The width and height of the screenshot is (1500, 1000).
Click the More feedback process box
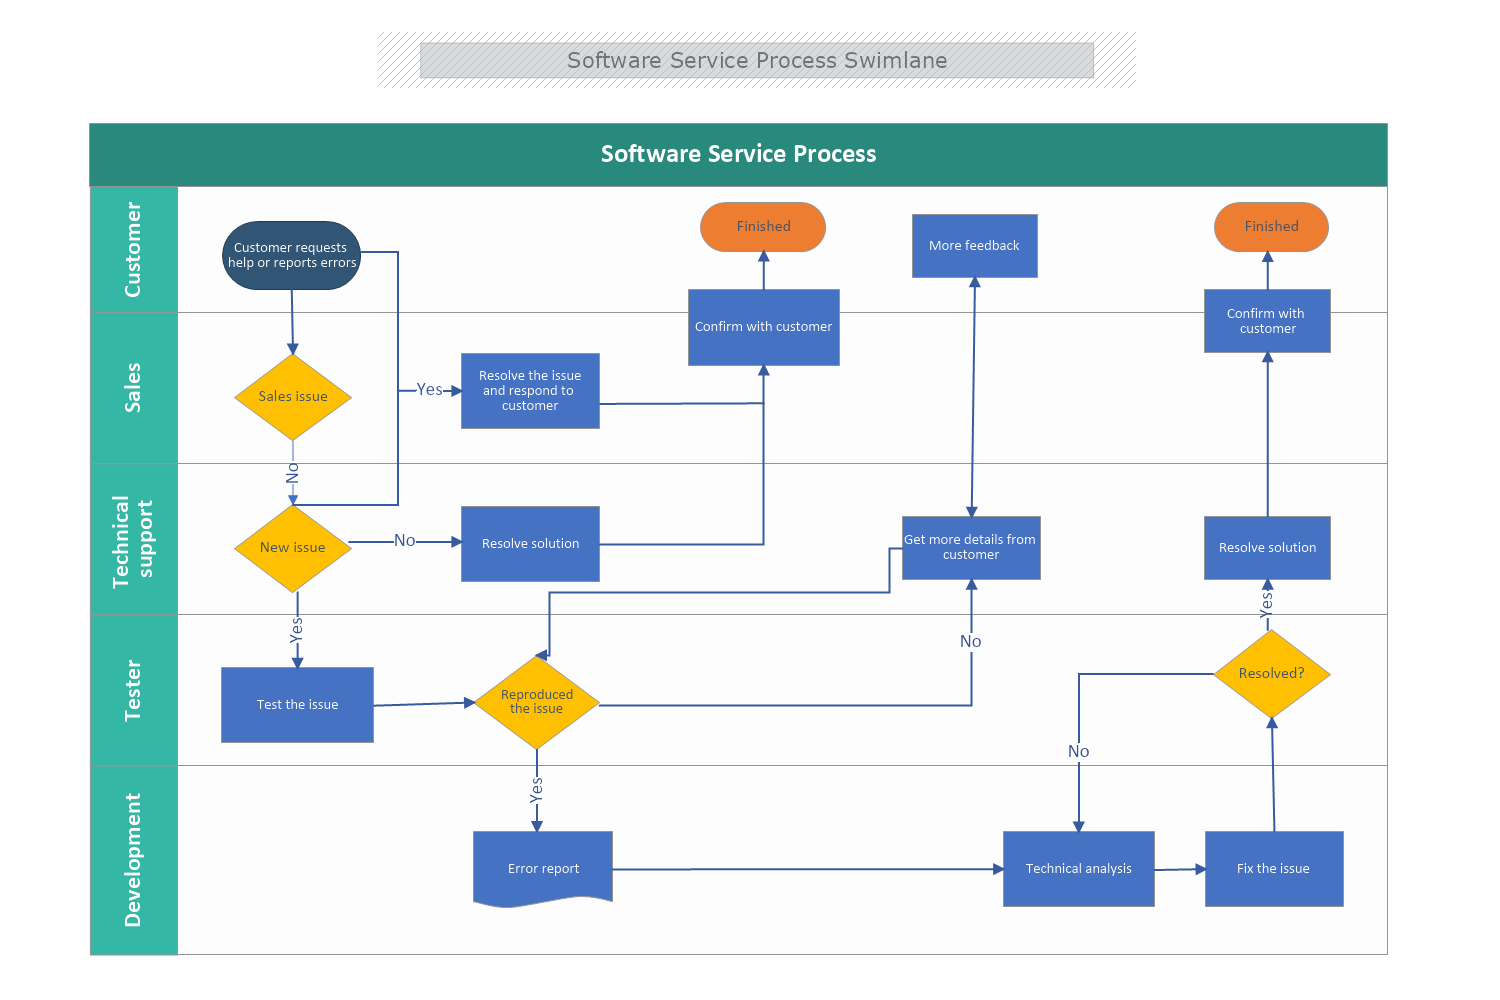tap(974, 245)
